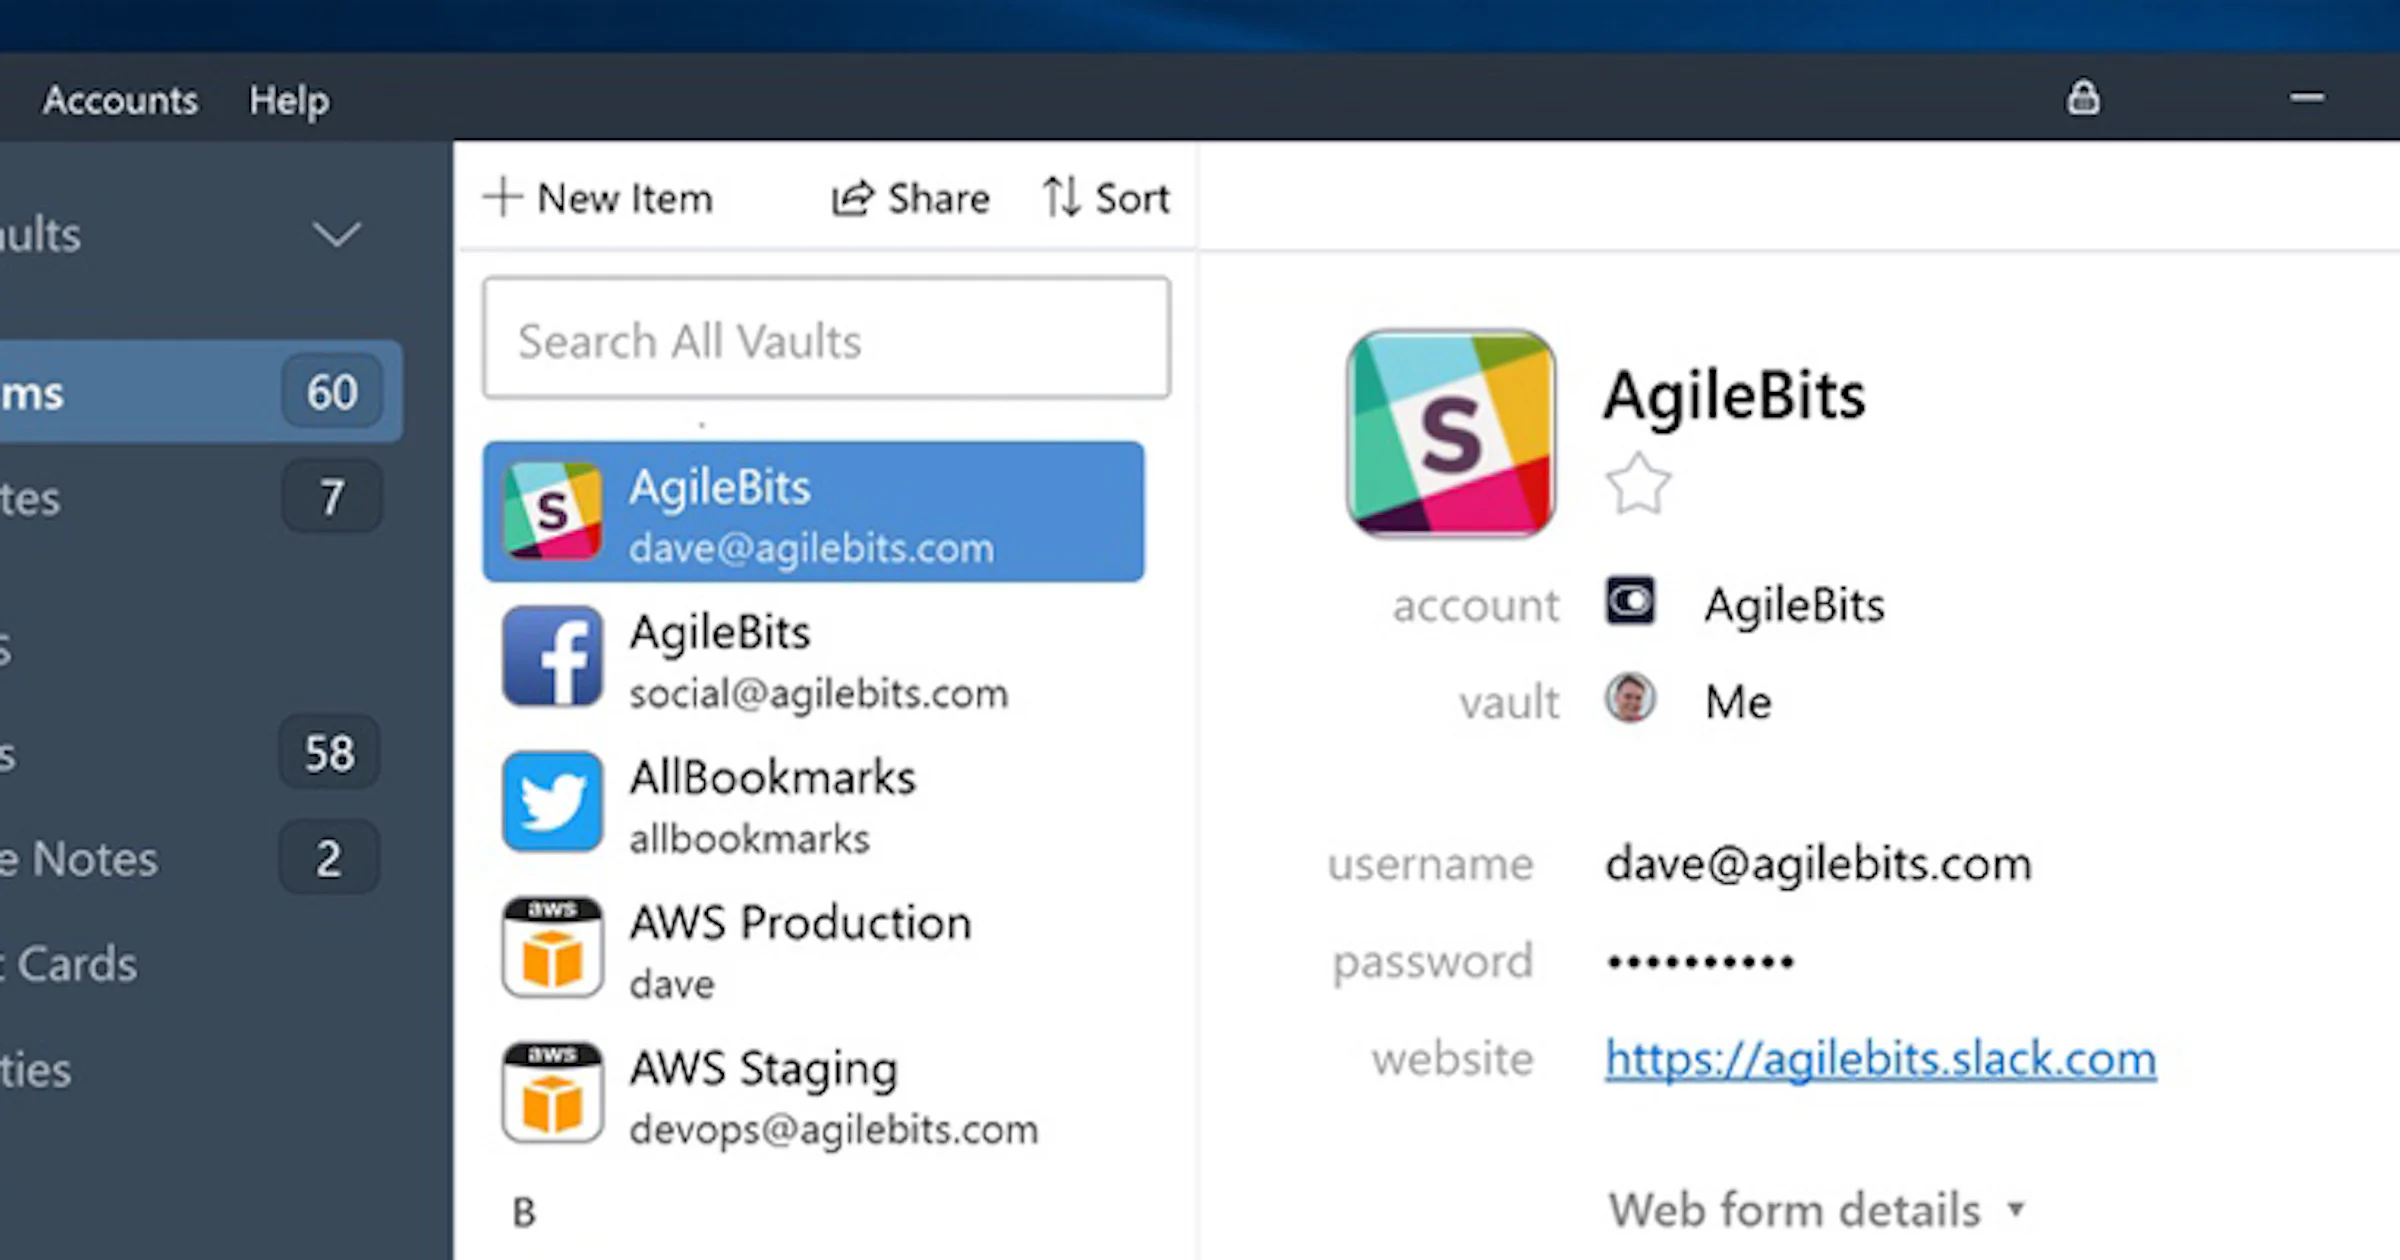
Task: Select AgileBits dave@agilebits.com list entry
Action: (x=813, y=512)
